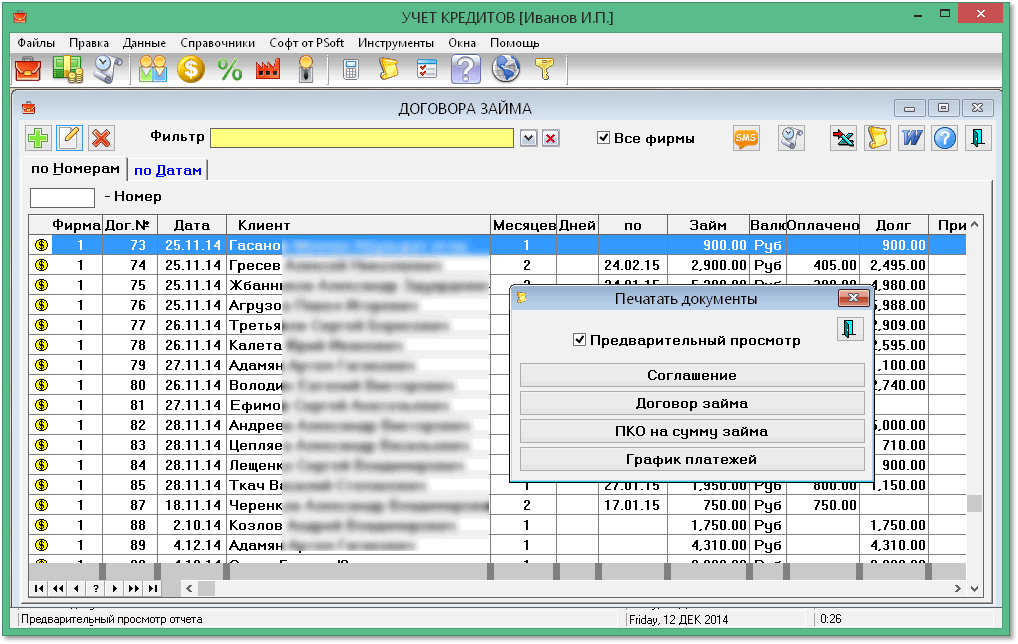The height and width of the screenshot is (644, 1018).
Task: Click the exit door icon in the window toolbar
Action: point(977,137)
